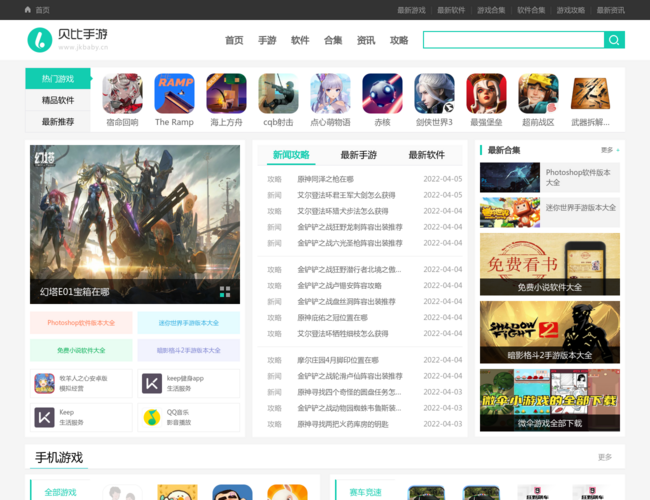The image size is (650, 500).
Task: Click the slideshow grid dots on banner
Action: pos(225,291)
